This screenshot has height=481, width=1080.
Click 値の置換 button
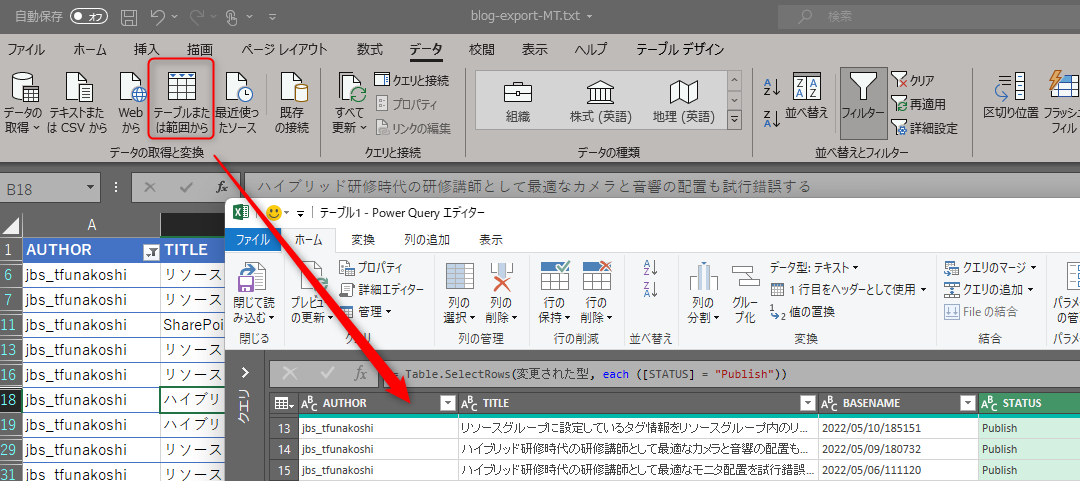[802, 311]
